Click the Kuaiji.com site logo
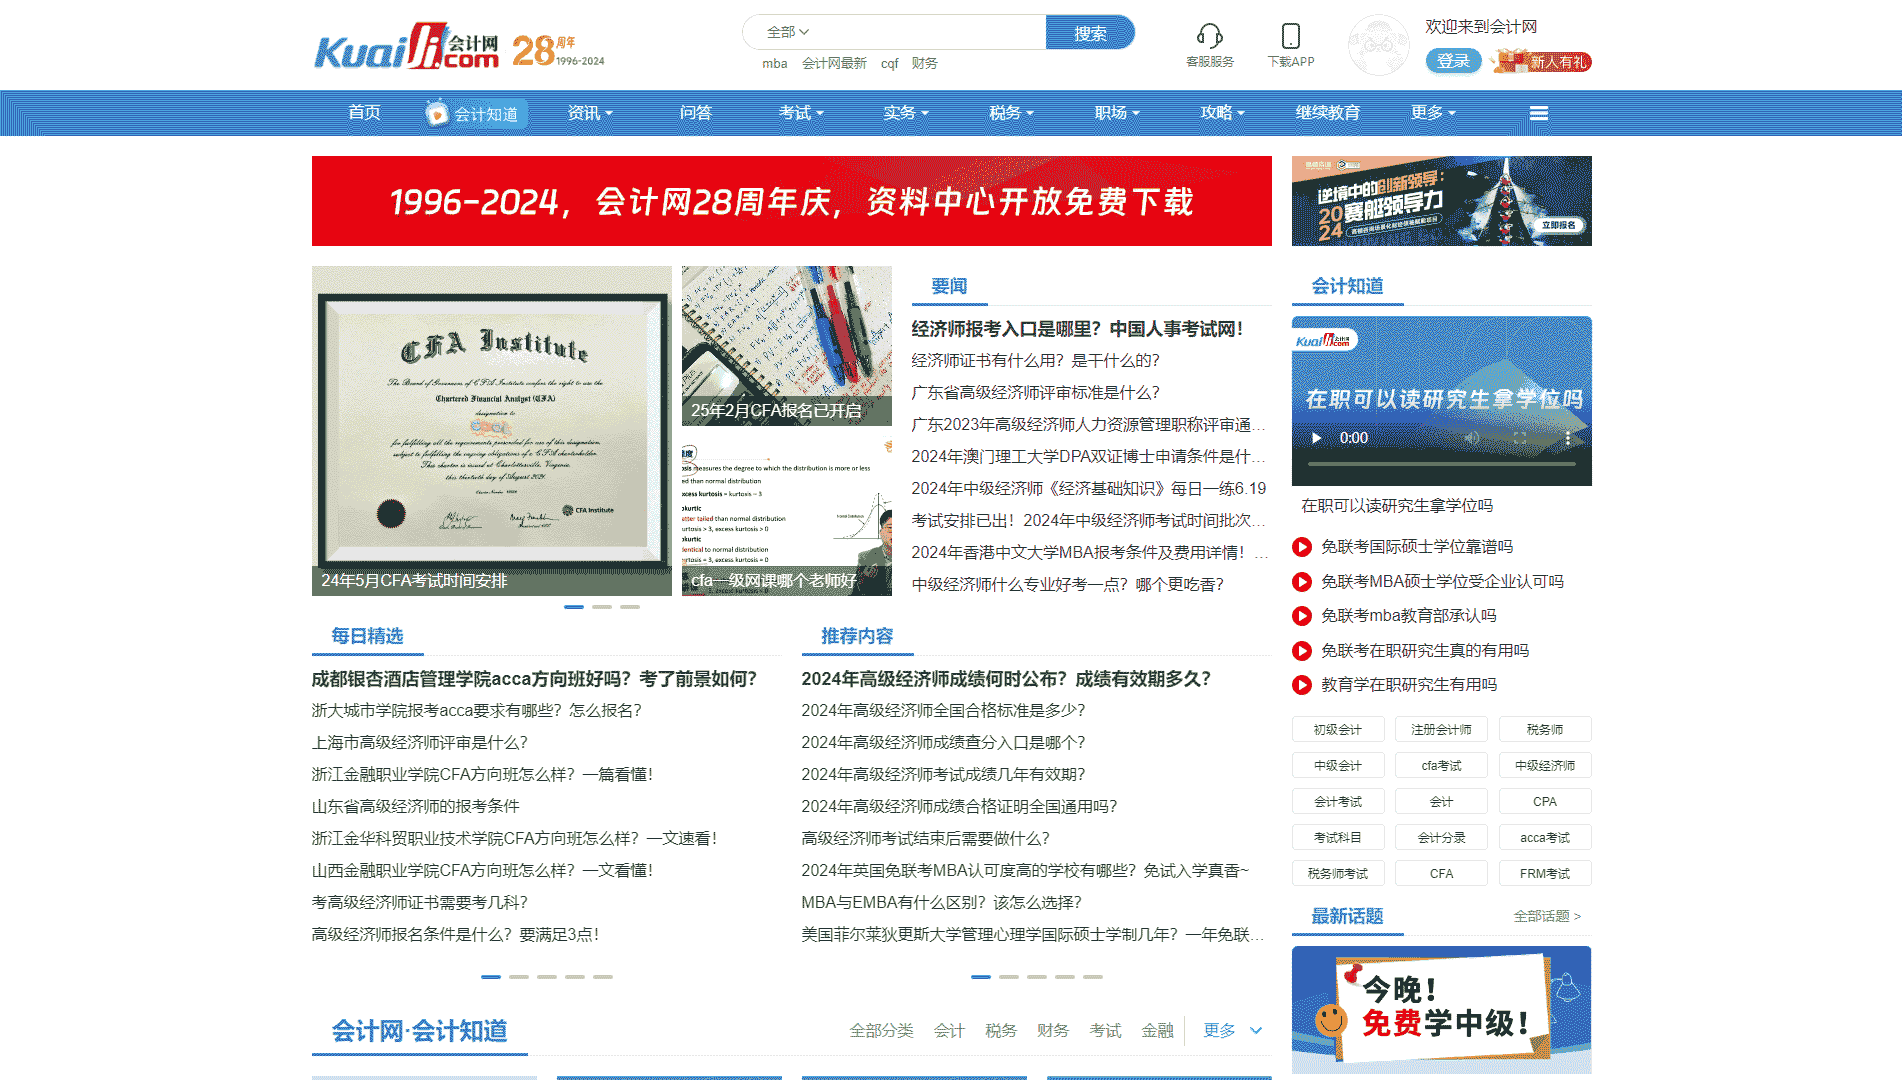The height and width of the screenshot is (1080, 1902). pos(406,47)
